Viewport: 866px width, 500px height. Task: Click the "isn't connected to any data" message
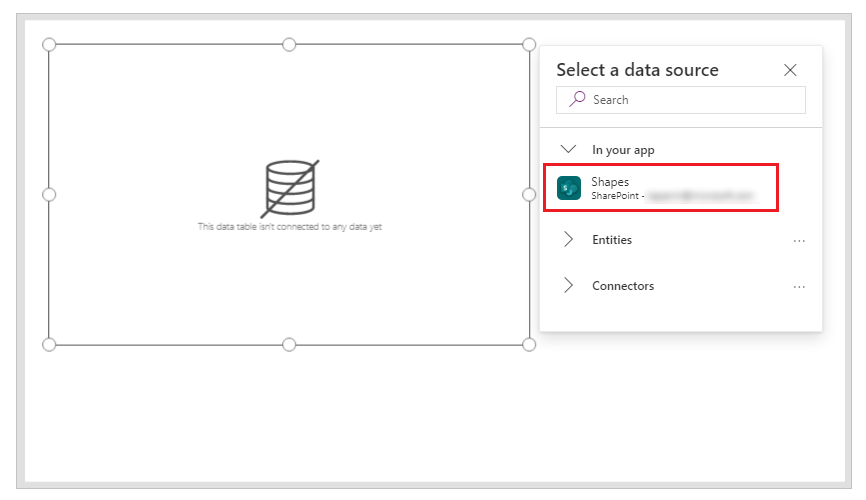click(290, 228)
